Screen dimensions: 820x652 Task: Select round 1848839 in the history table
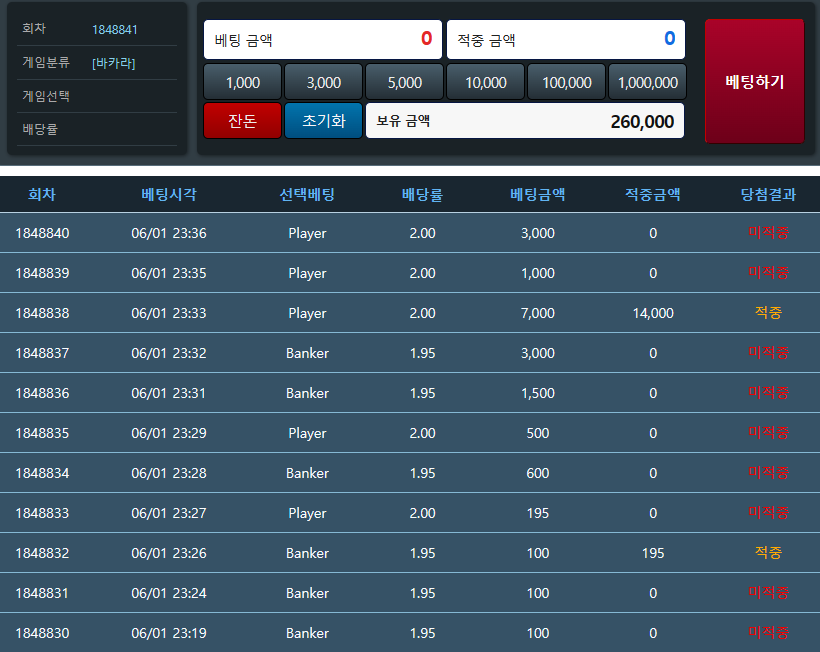click(42, 273)
